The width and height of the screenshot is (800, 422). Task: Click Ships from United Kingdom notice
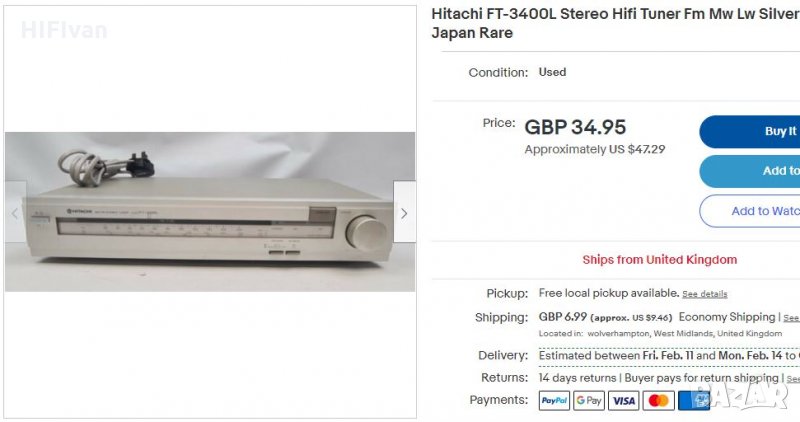[660, 260]
